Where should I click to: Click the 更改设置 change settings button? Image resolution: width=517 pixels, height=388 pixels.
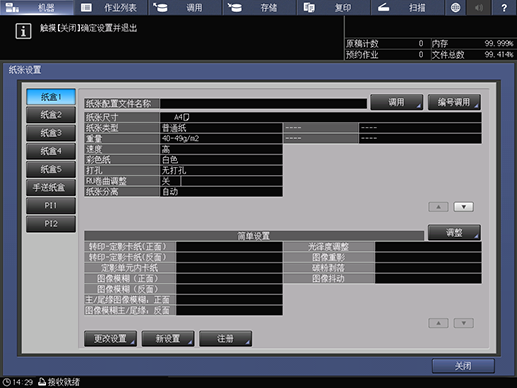[110, 339]
